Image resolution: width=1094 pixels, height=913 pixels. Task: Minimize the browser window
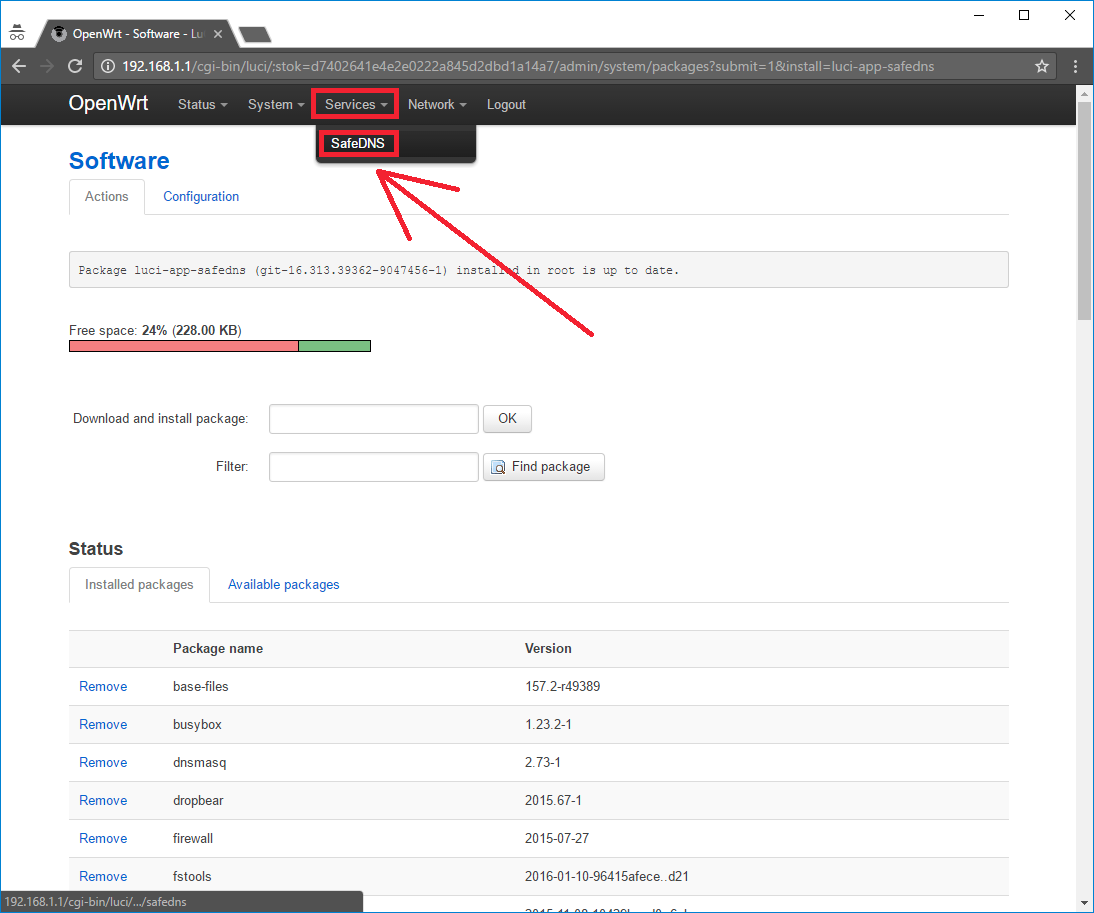pos(979,15)
